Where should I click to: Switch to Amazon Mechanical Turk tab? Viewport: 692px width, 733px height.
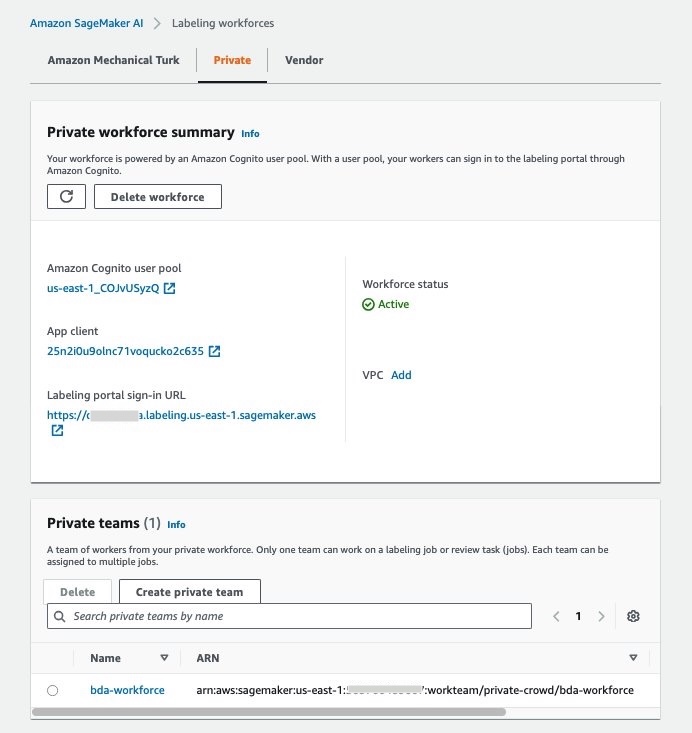(113, 60)
